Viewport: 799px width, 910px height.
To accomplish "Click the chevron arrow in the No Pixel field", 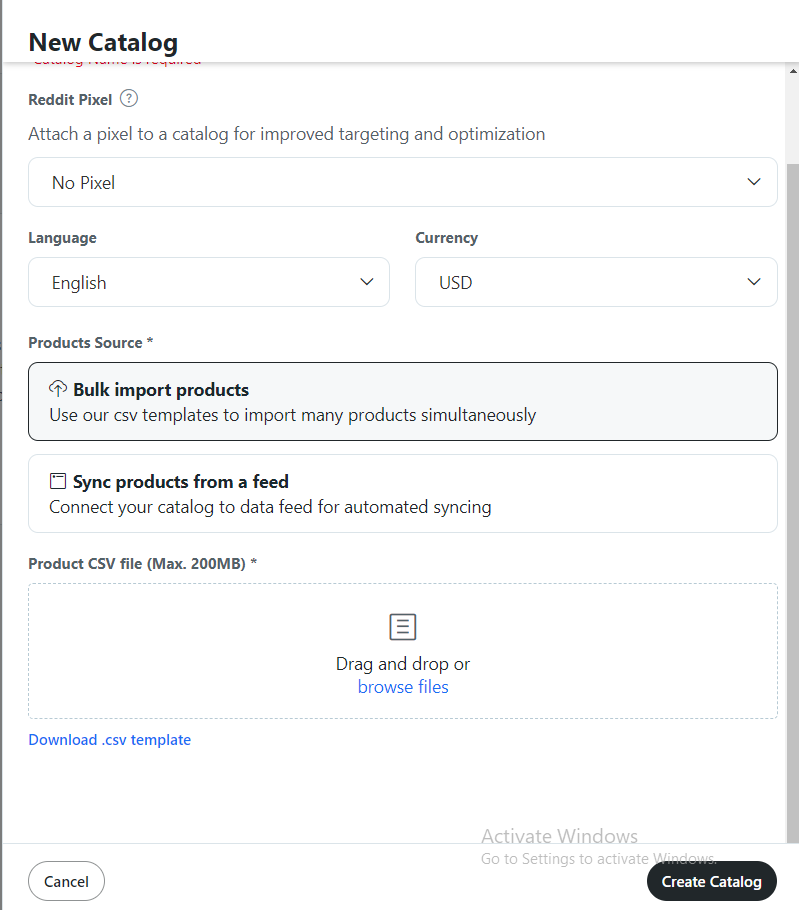I will pos(754,182).
